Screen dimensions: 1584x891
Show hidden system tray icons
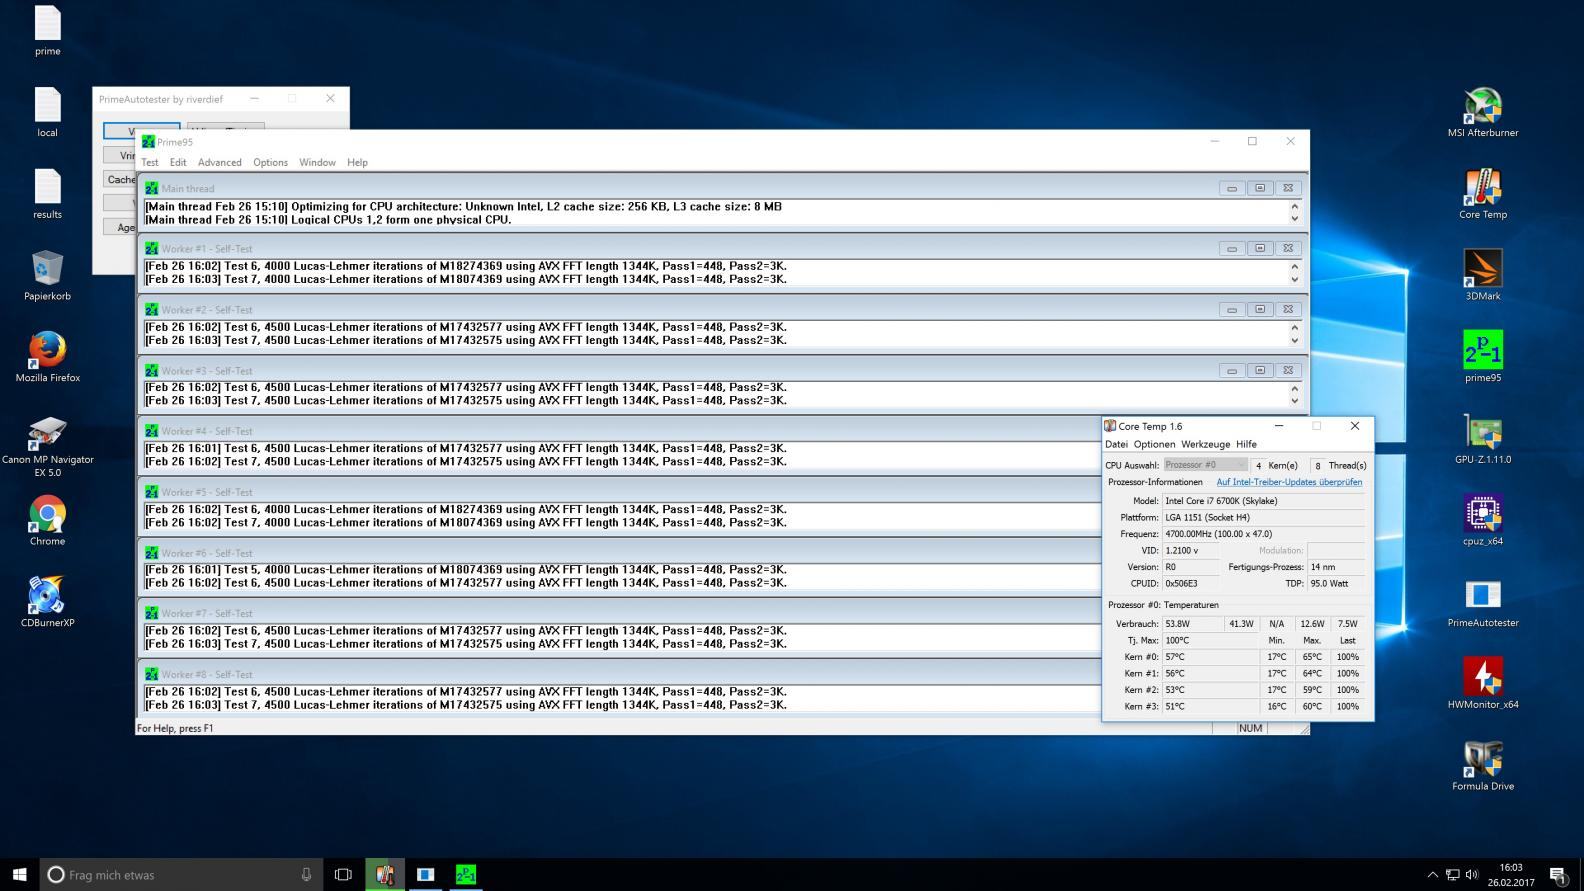click(x=1432, y=875)
